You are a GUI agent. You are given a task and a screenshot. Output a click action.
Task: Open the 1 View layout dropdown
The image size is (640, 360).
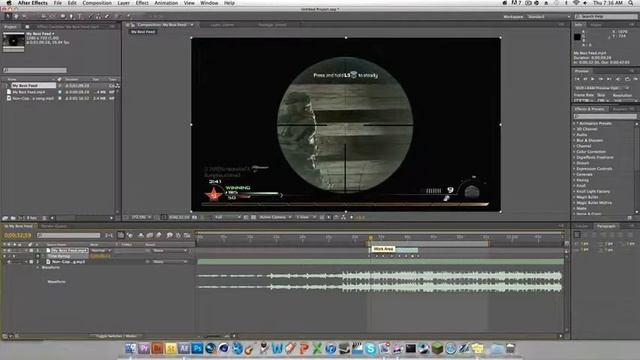click(306, 218)
